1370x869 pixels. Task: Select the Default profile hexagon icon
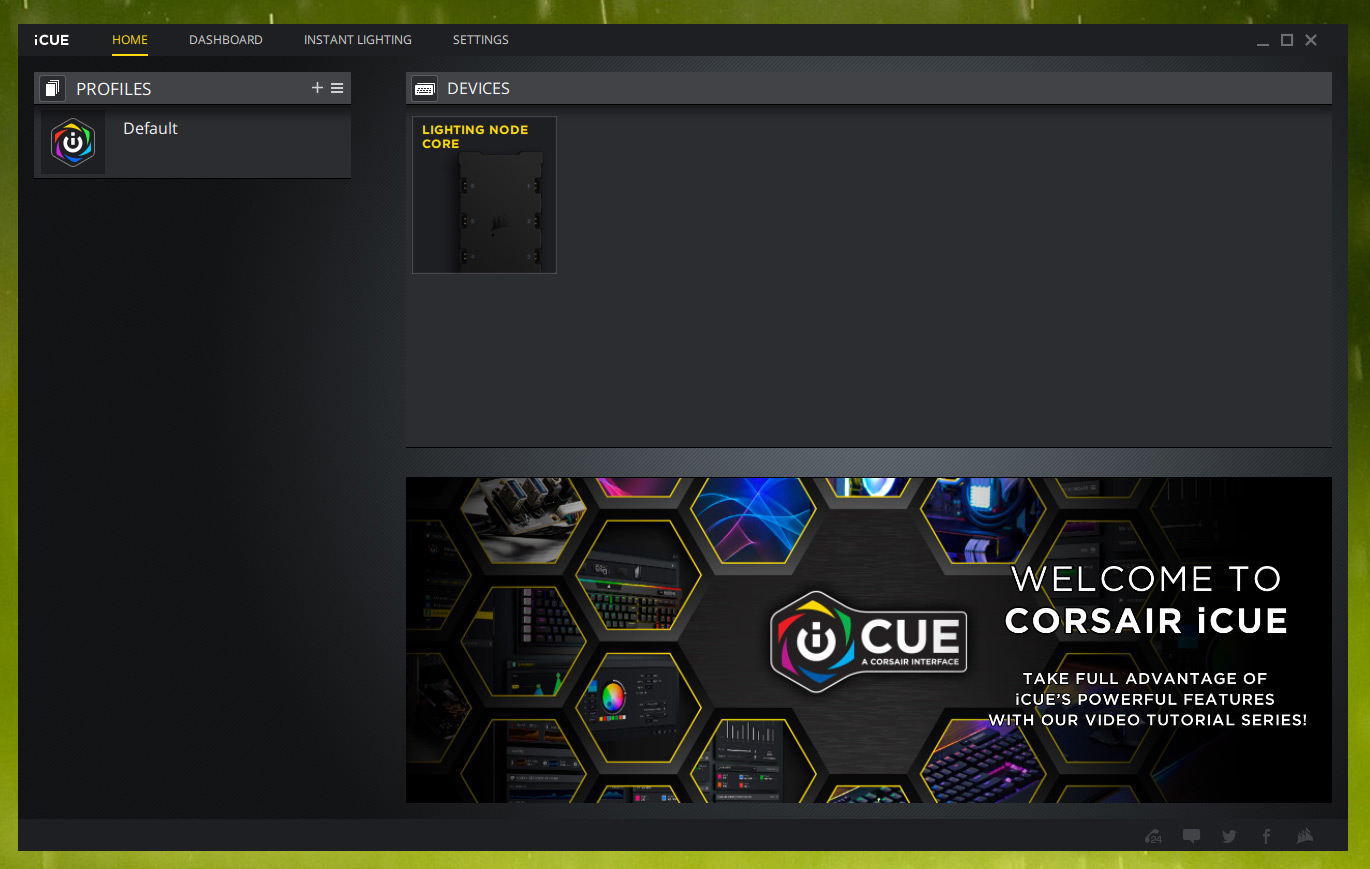pyautogui.click(x=73, y=142)
